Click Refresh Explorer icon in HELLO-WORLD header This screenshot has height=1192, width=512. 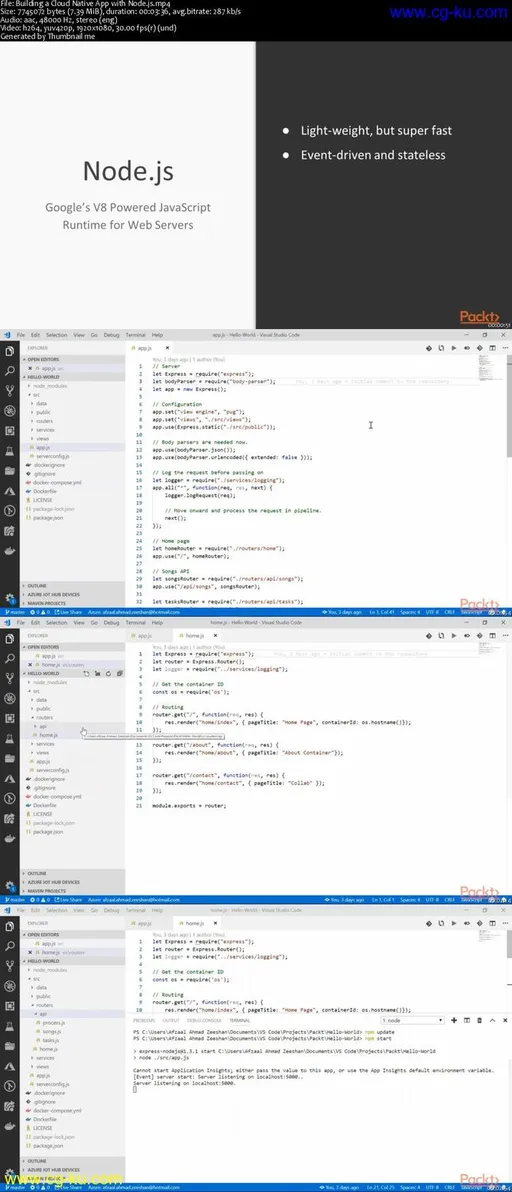tap(109, 673)
